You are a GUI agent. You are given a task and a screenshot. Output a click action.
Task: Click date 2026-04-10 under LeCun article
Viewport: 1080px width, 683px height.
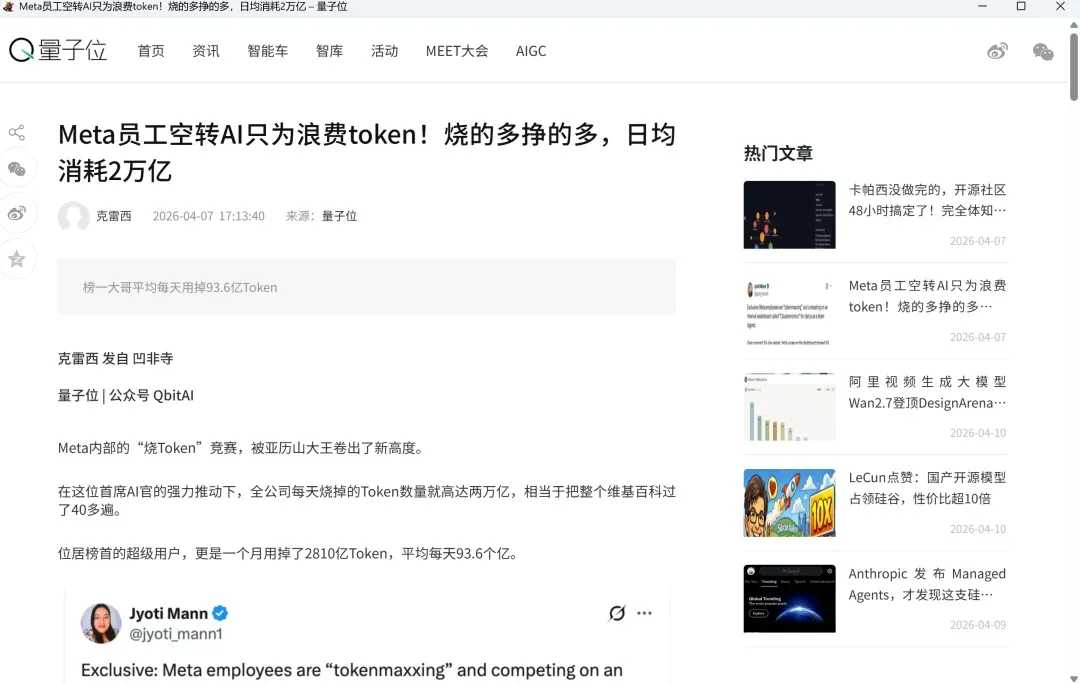977,529
